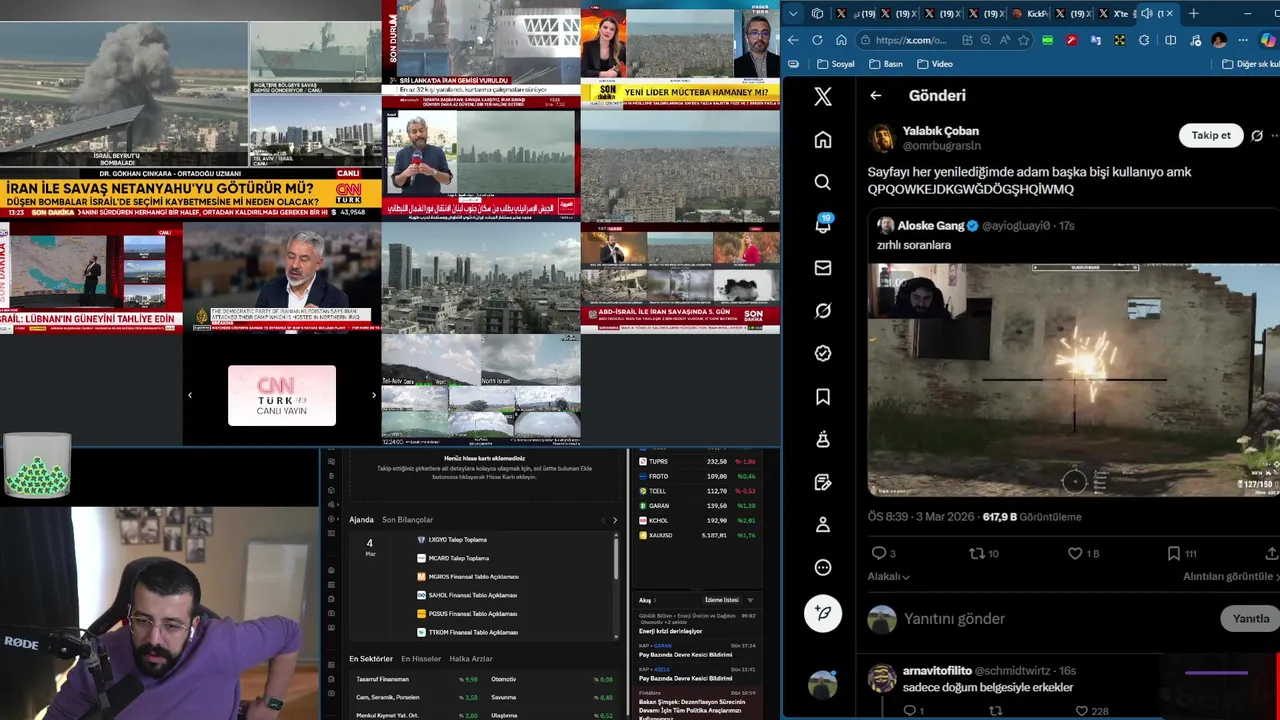Image resolution: width=1280 pixels, height=720 pixels.
Task: Select the Ajanda tab
Action: pos(361,520)
